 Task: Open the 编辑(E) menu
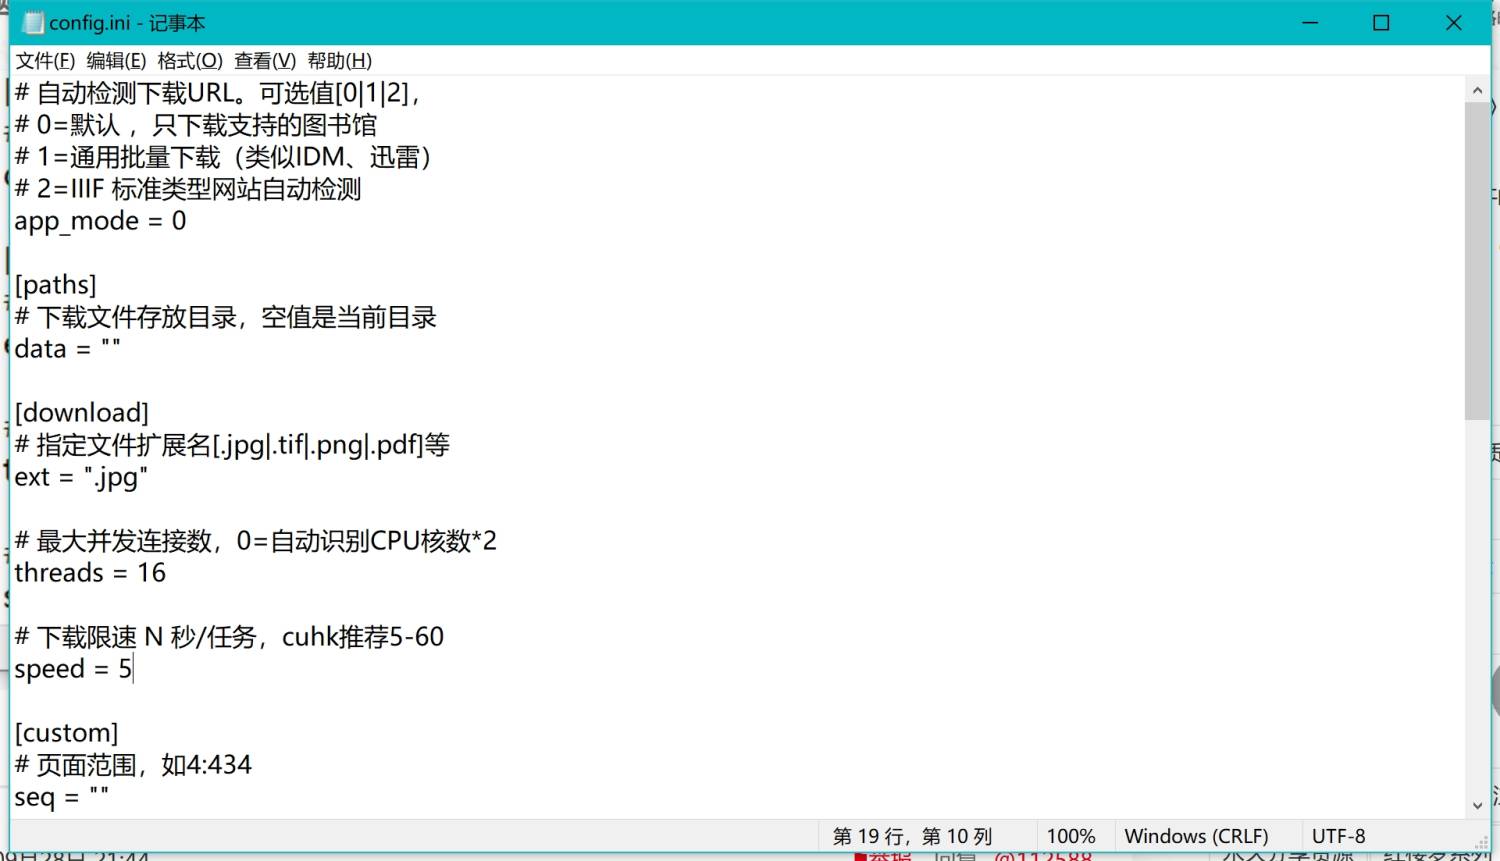tap(116, 61)
